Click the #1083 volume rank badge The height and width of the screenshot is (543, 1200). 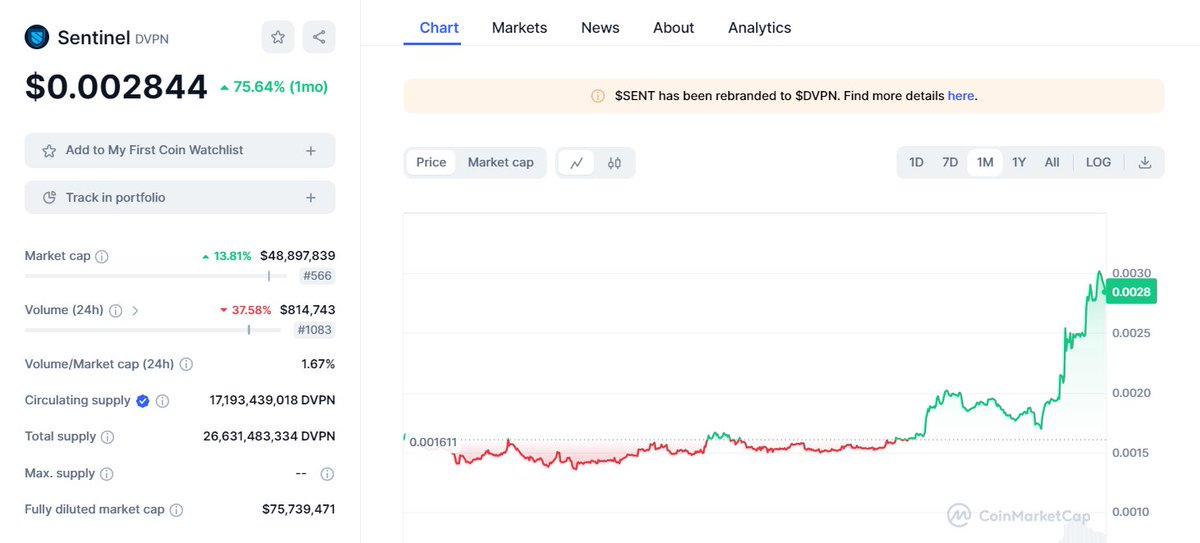[x=314, y=330]
